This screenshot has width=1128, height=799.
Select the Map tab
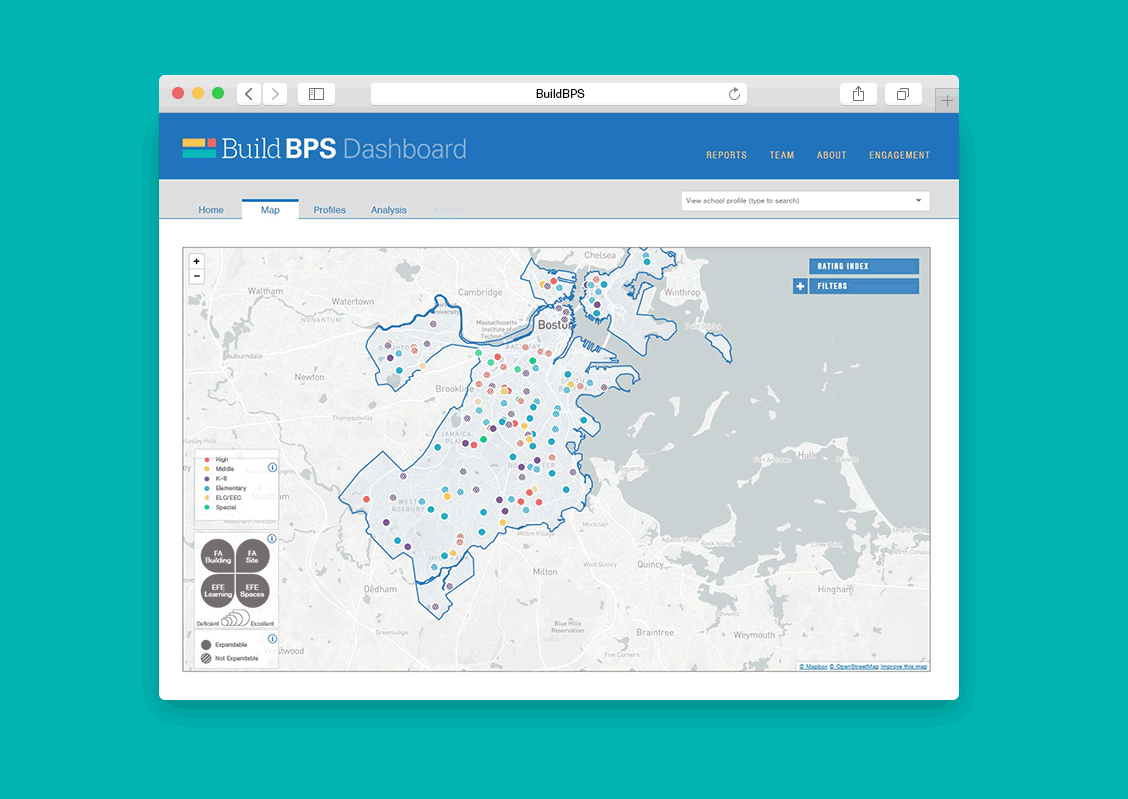270,209
